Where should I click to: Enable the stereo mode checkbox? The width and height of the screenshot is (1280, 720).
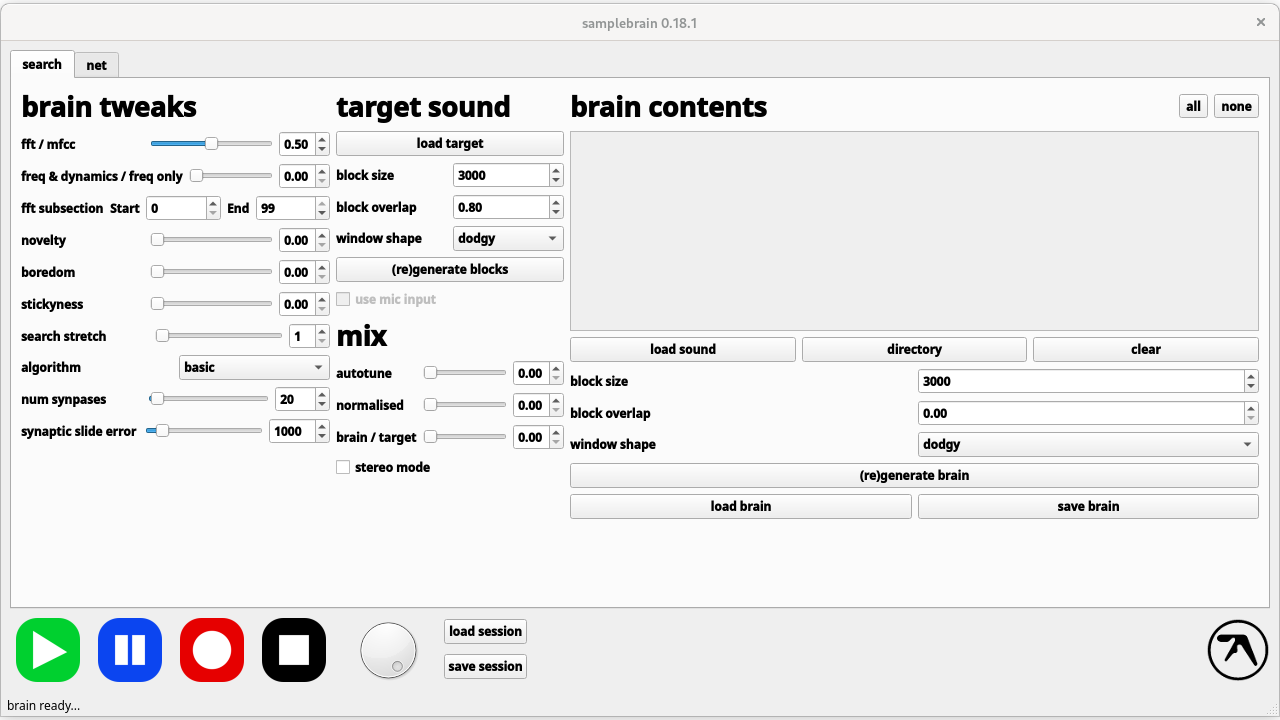(343, 467)
